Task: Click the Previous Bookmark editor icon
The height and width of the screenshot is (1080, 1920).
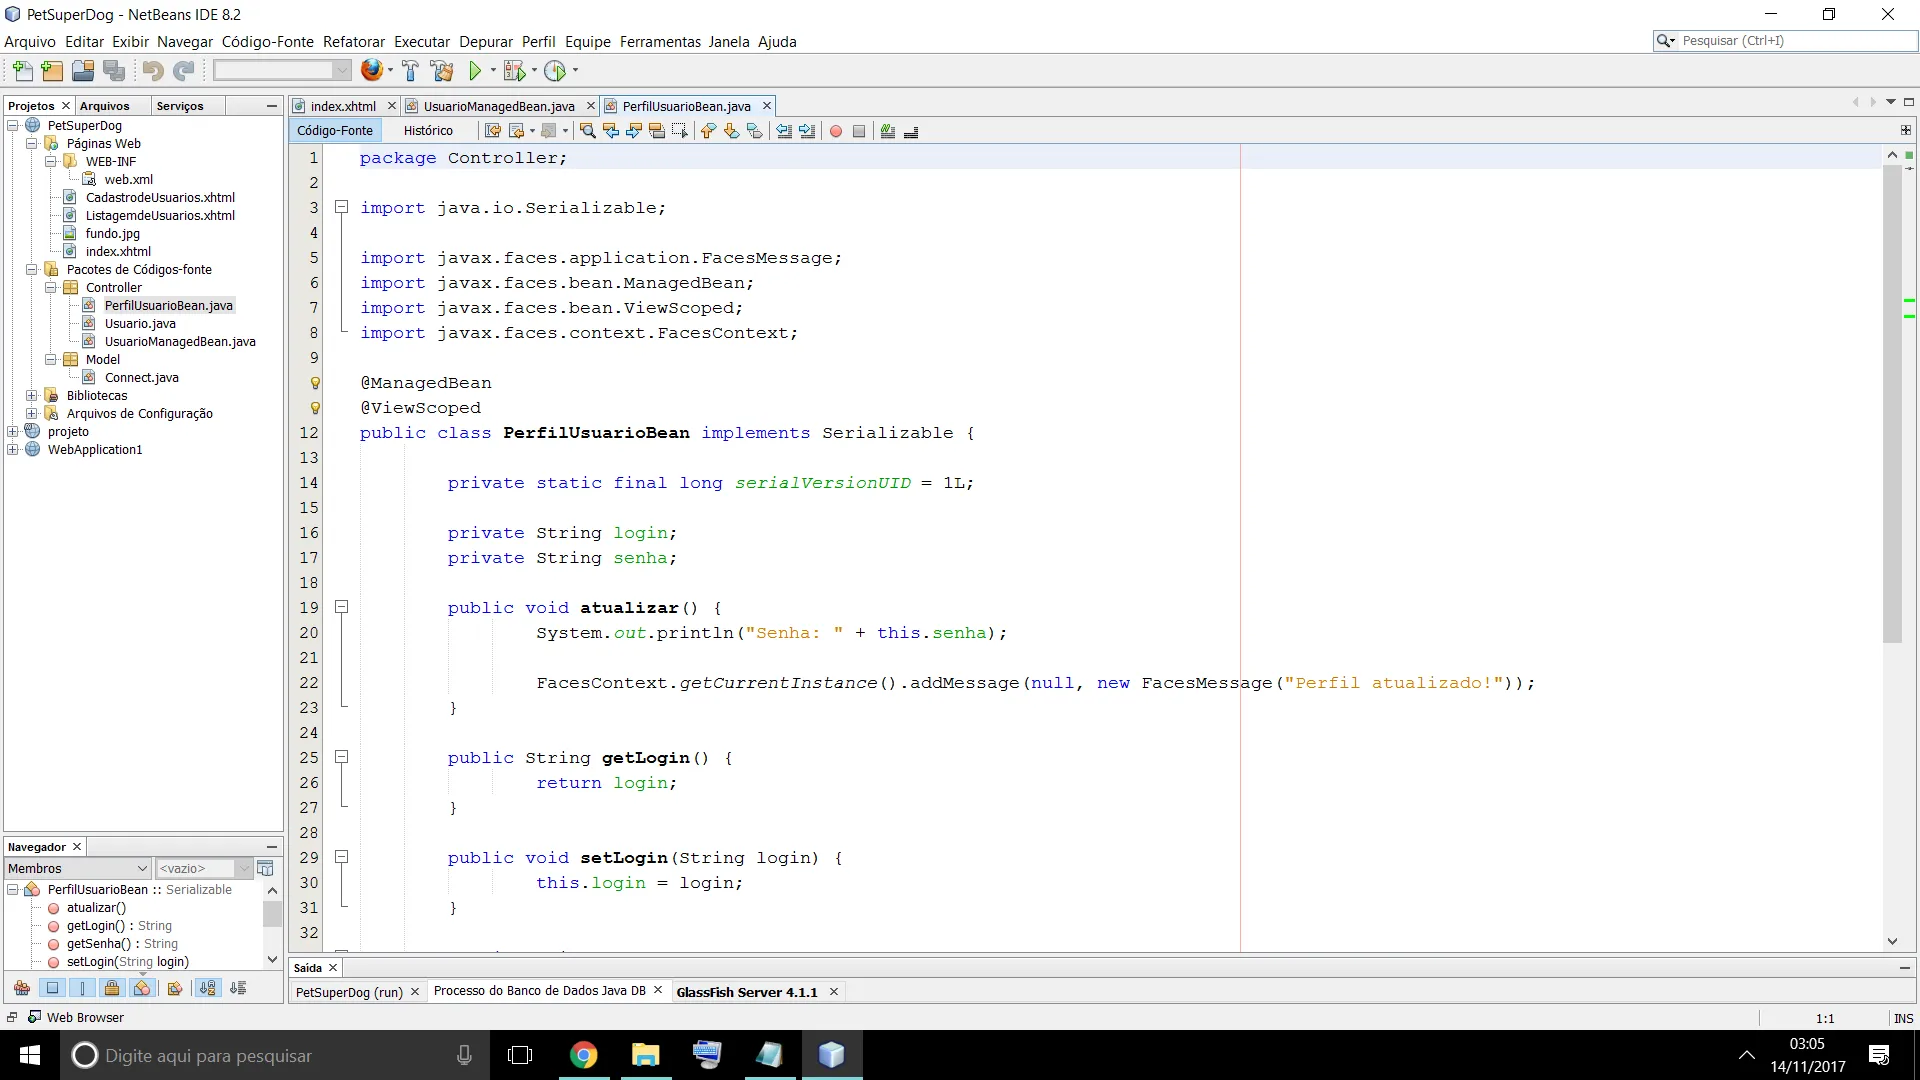Action: coord(708,131)
